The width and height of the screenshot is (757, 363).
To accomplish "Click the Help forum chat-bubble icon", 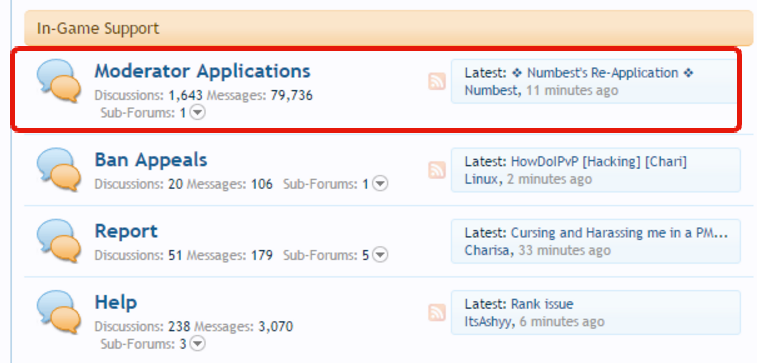I will point(59,312).
